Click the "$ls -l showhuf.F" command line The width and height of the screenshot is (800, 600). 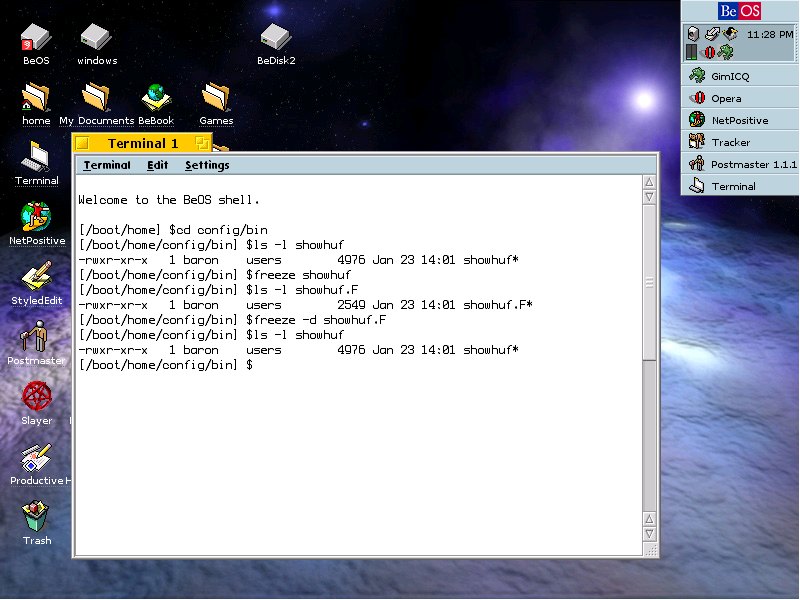[302, 290]
